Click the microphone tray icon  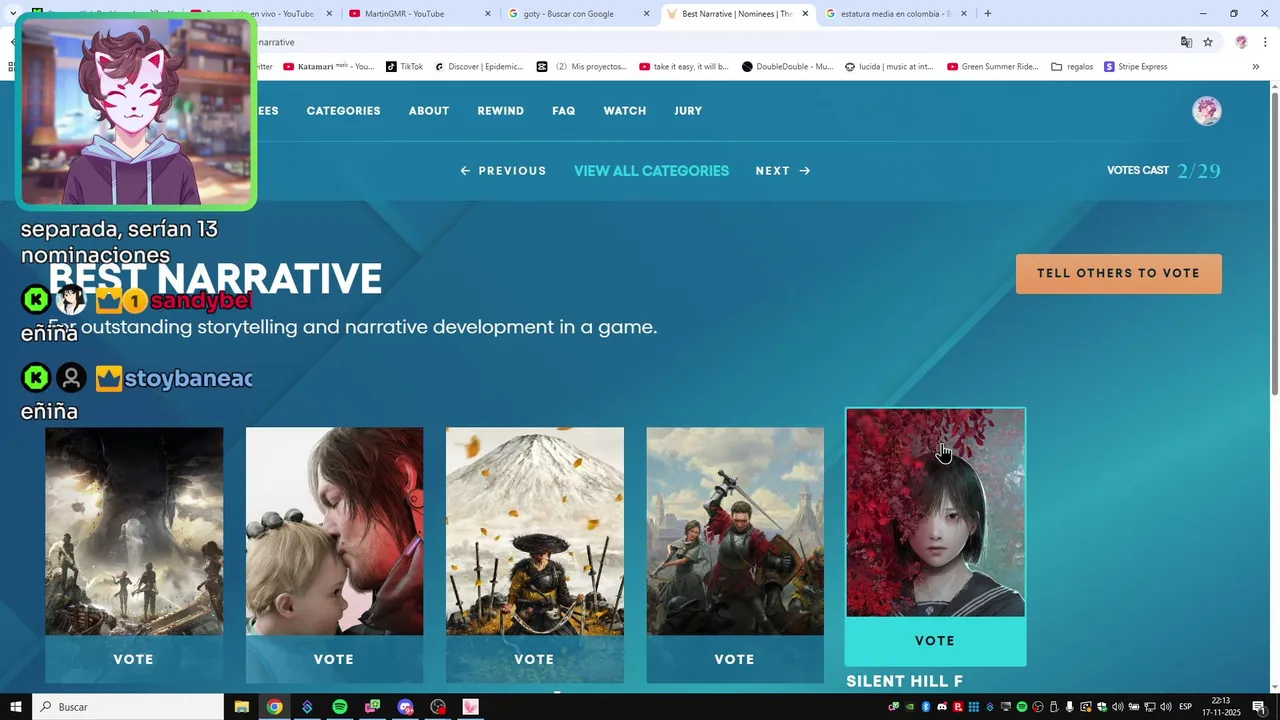(1069, 707)
